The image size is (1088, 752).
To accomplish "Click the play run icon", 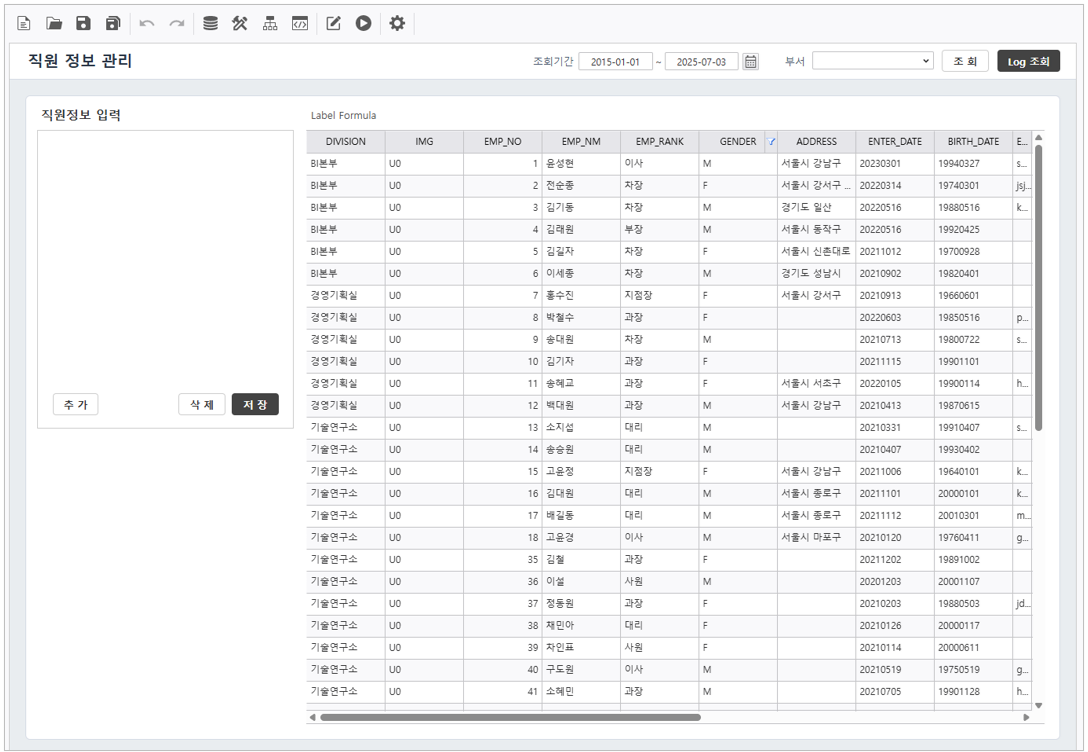I will (363, 23).
